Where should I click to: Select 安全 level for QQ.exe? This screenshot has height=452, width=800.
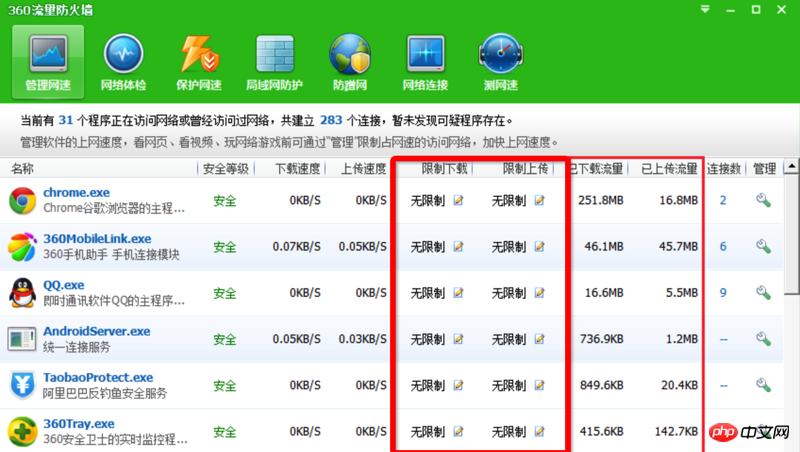coord(224,293)
